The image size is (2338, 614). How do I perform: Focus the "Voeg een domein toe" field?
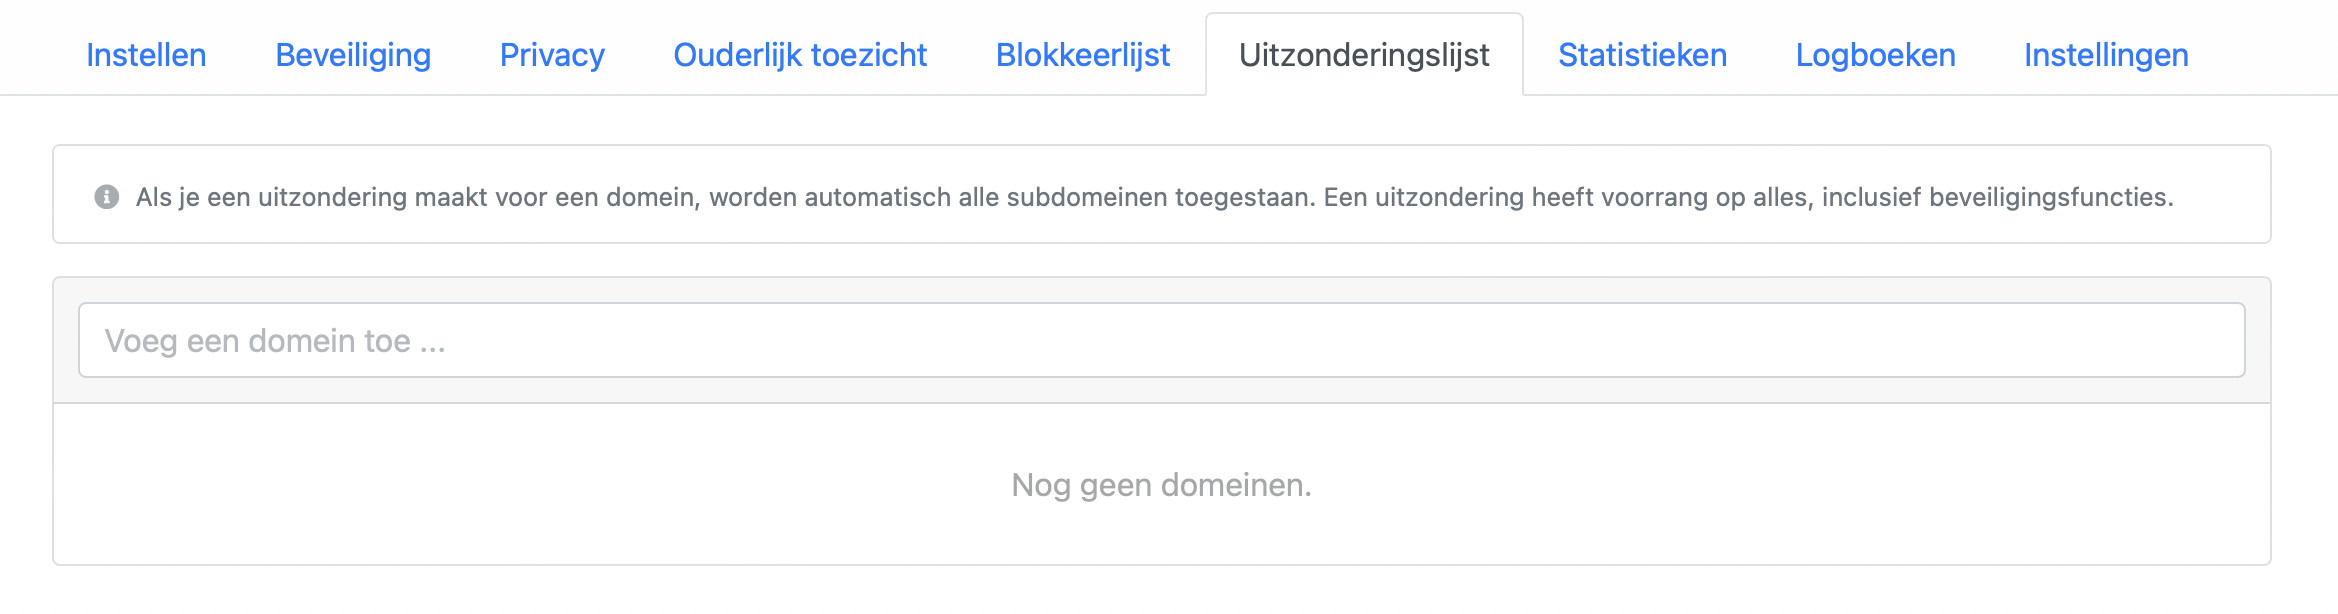pos(1160,341)
